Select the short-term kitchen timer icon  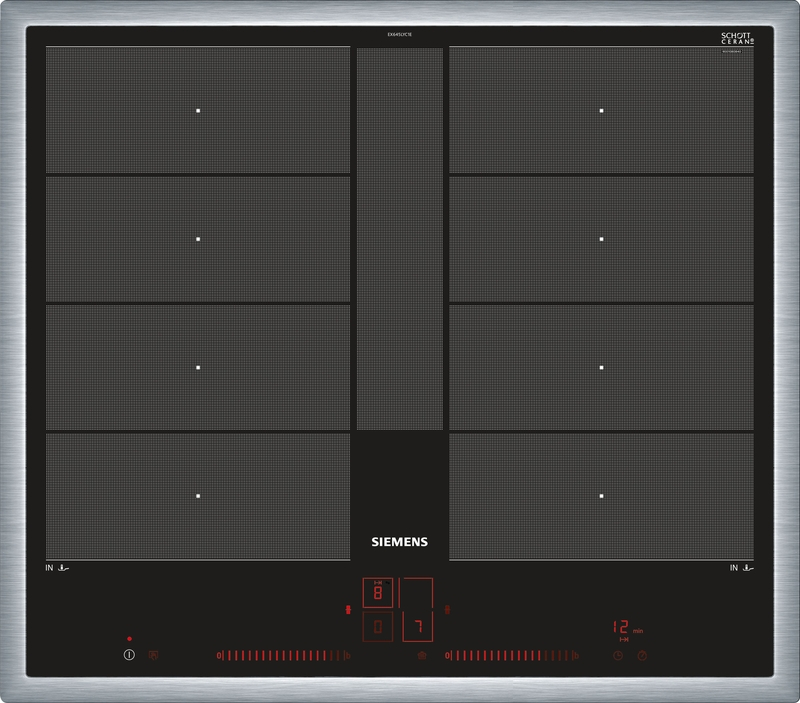tap(642, 655)
